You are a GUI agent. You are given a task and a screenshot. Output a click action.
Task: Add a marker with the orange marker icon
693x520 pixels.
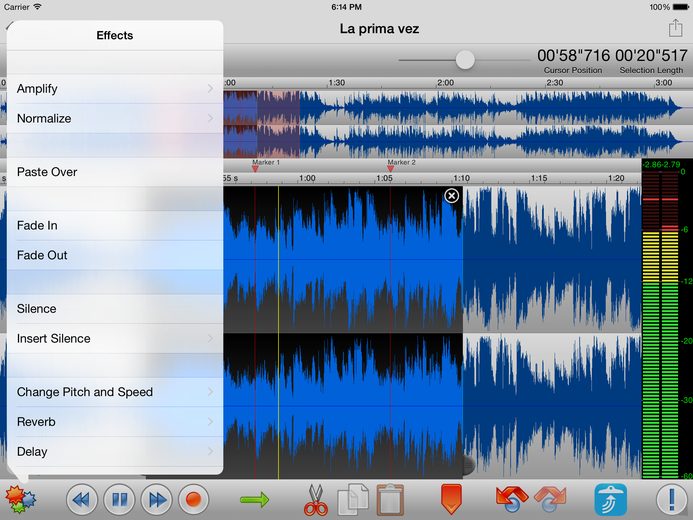click(x=451, y=499)
